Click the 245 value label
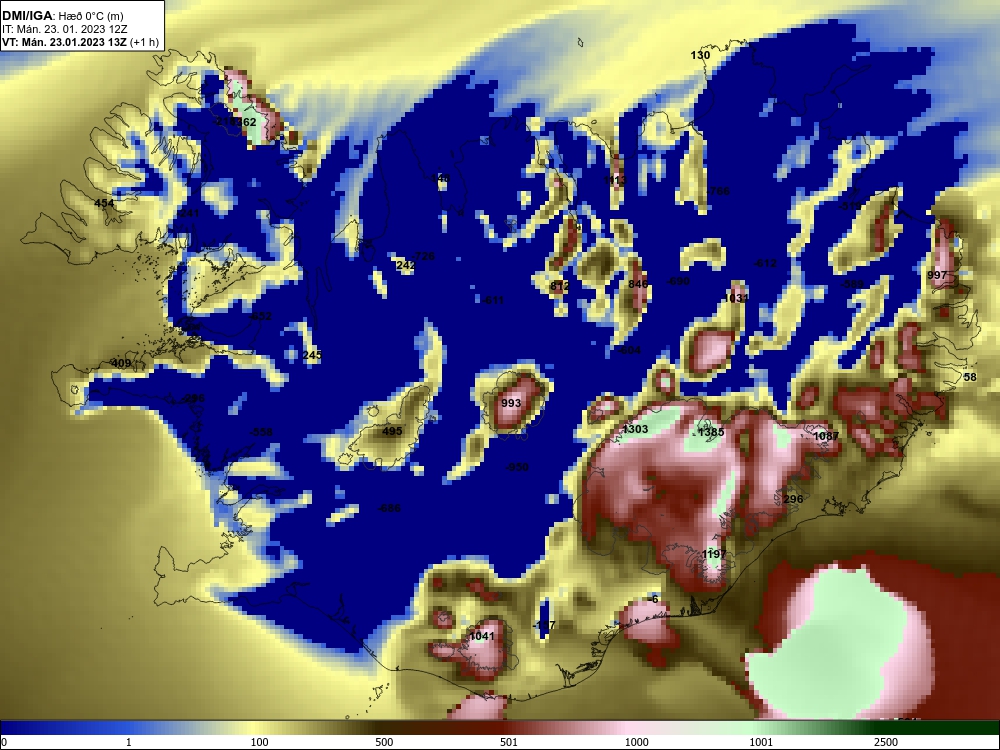 312,355
